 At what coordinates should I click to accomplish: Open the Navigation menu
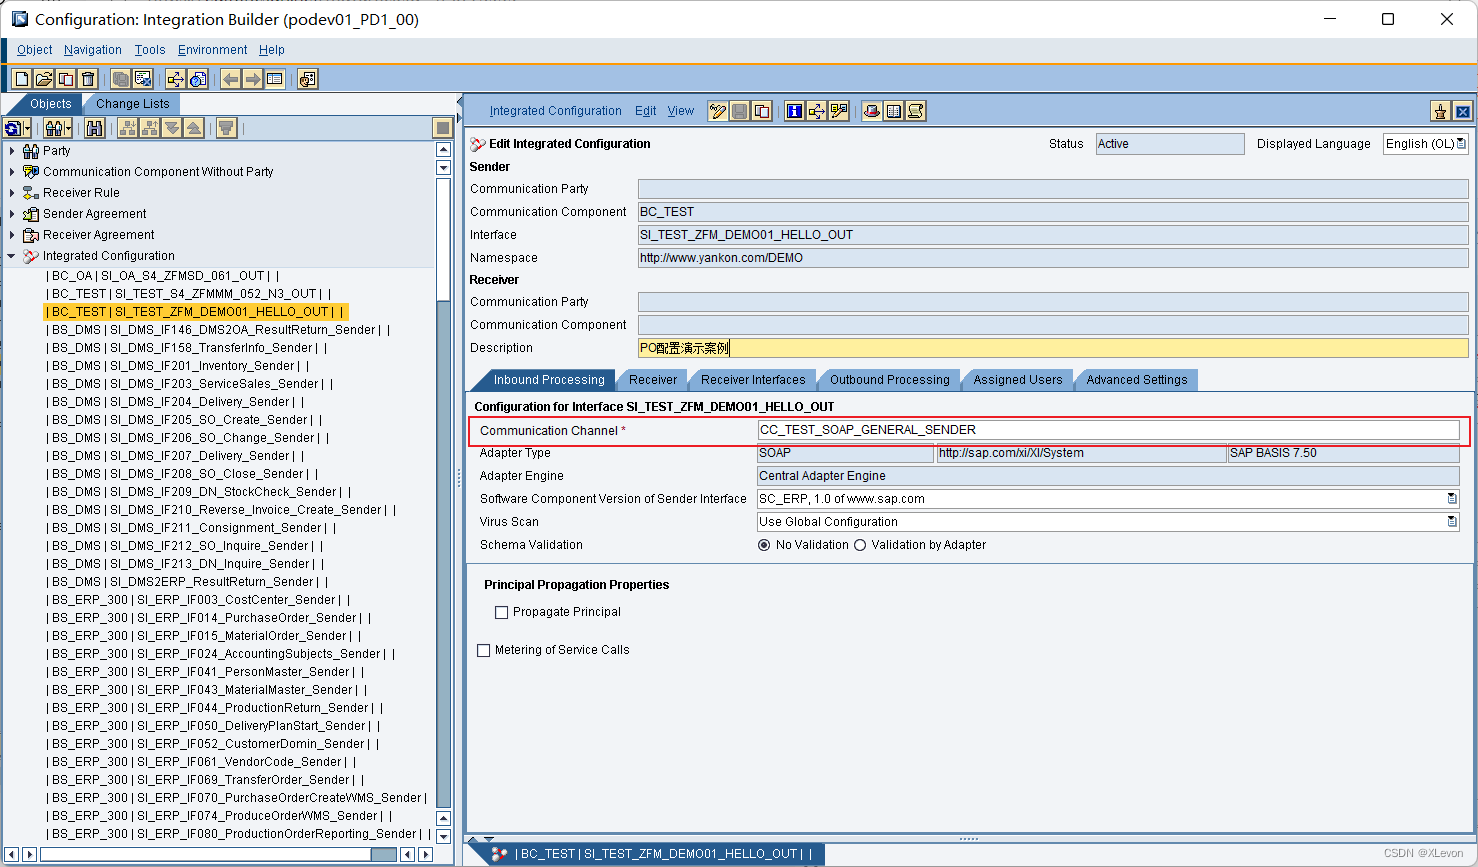[92, 50]
